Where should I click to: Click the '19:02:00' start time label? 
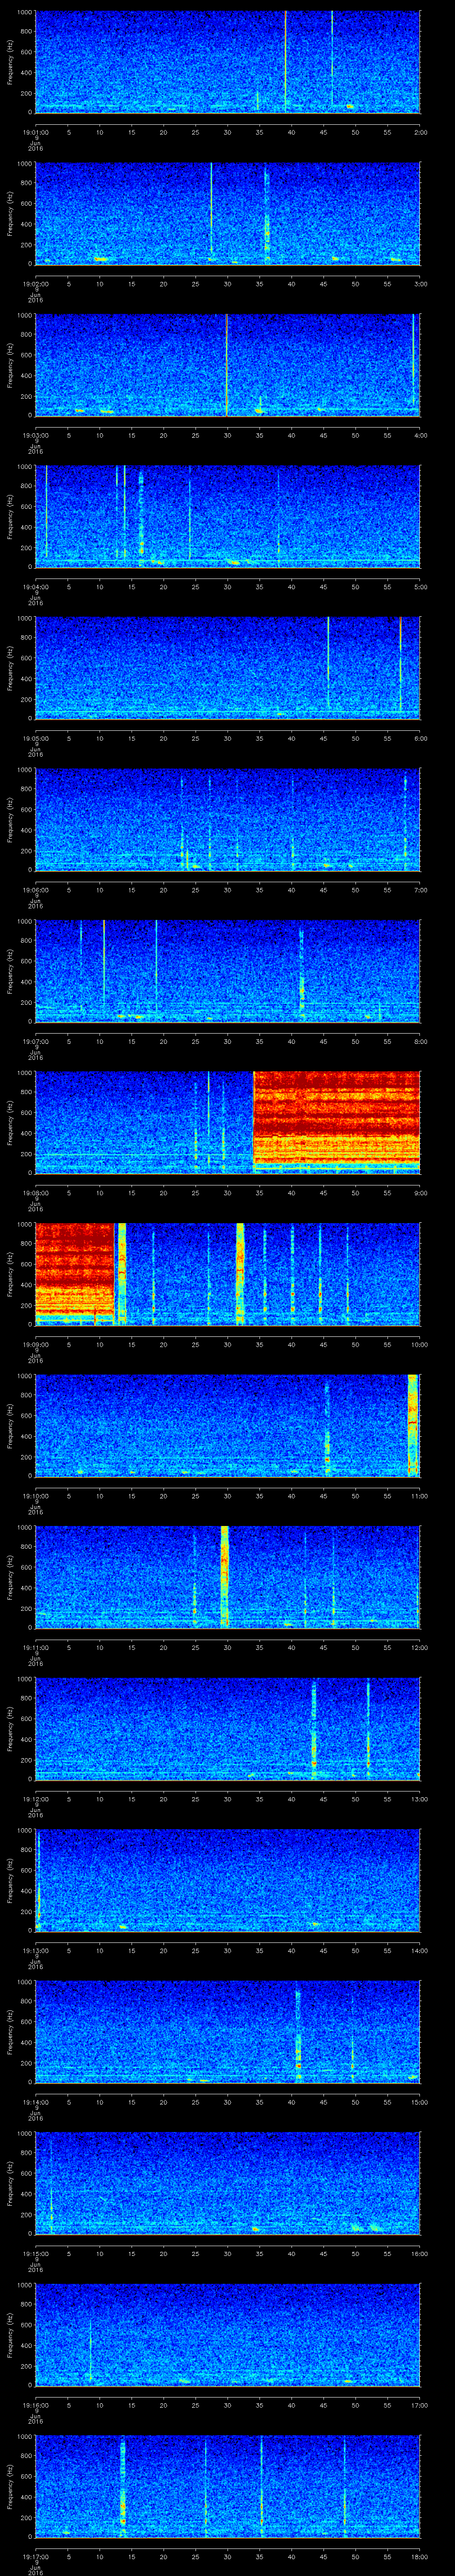pyautogui.click(x=35, y=284)
